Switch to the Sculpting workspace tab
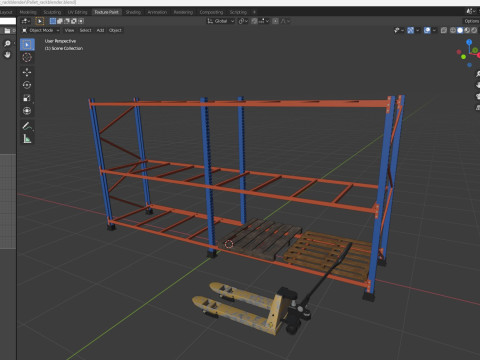480x360 pixels. pyautogui.click(x=52, y=12)
